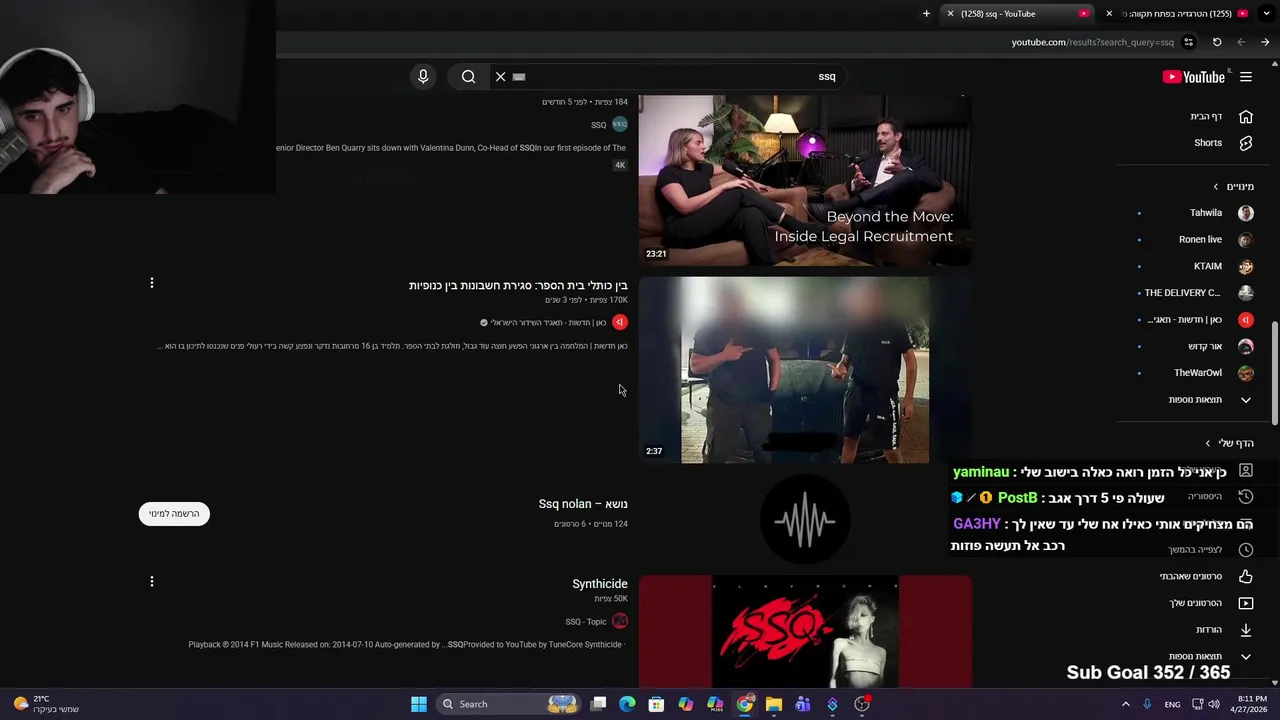Open the Ssq nolan topic waveform avatar
The height and width of the screenshot is (720, 1280).
pyautogui.click(x=805, y=520)
